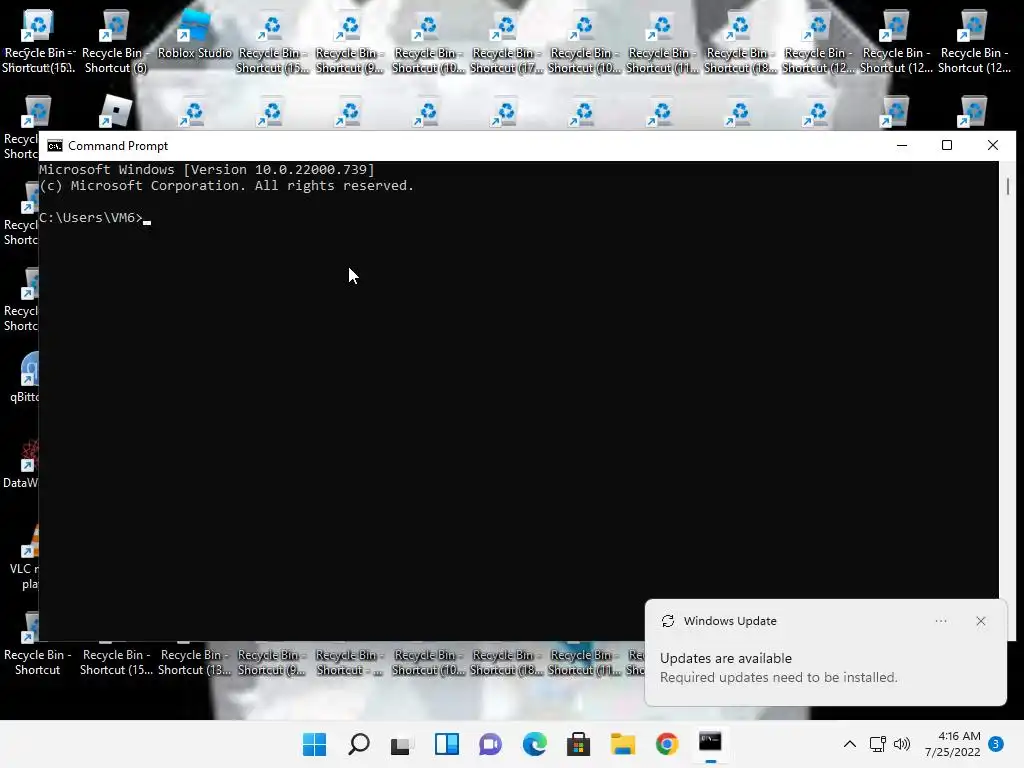Close the Command Prompt window
The image size is (1024, 768).
pyautogui.click(x=993, y=146)
